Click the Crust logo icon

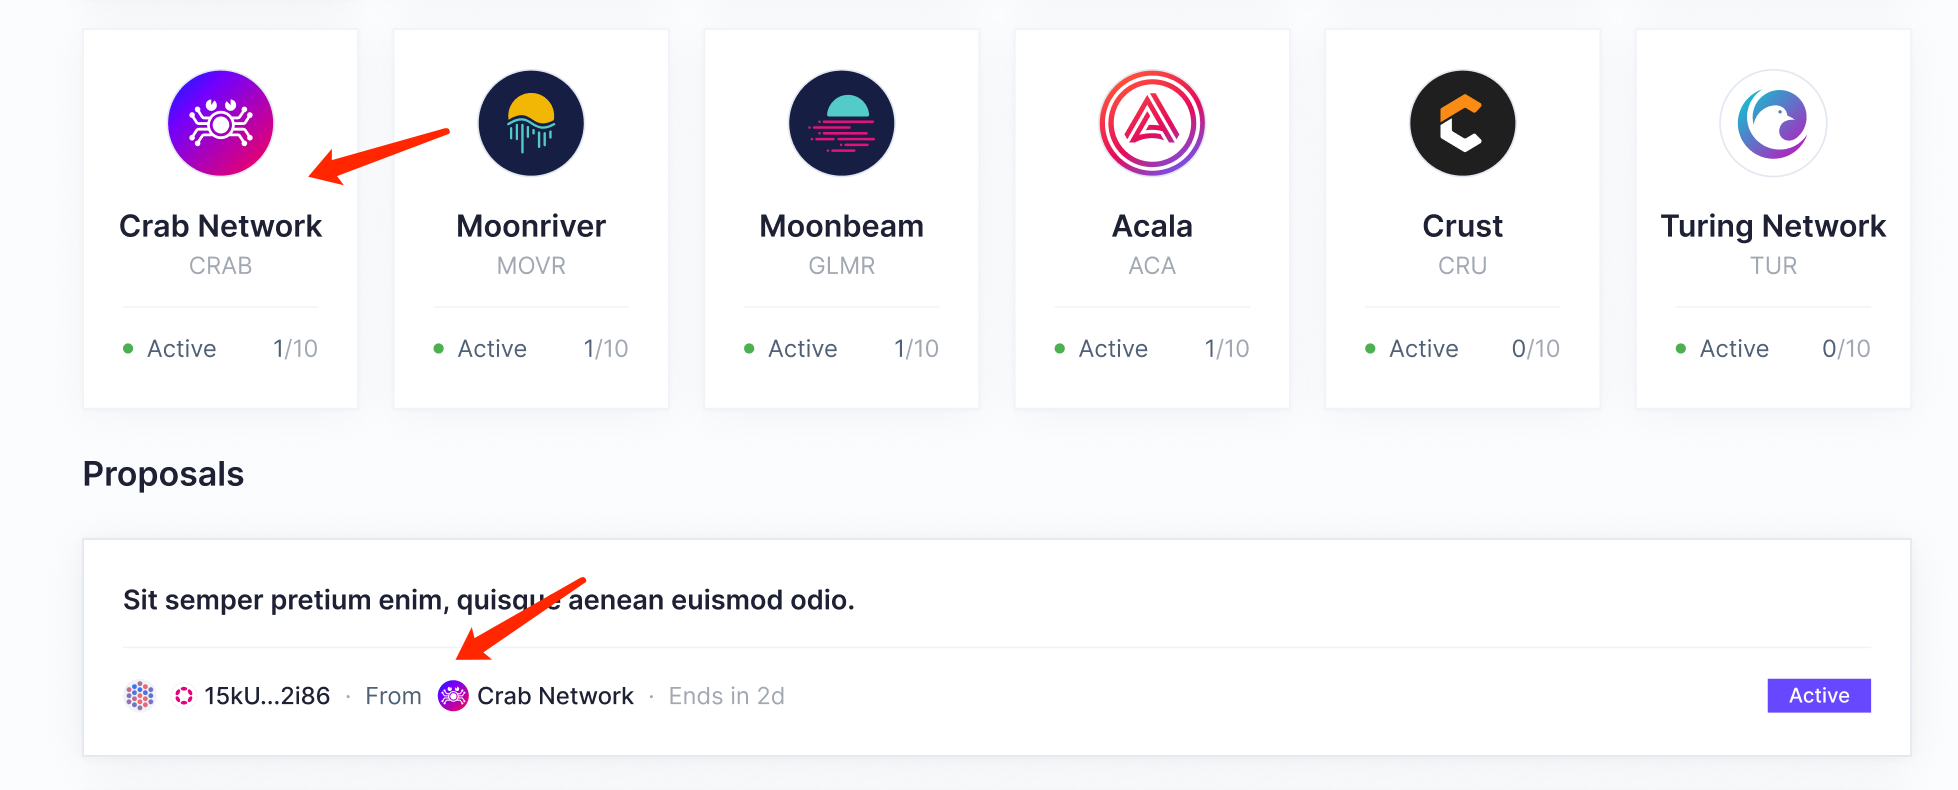(1462, 123)
